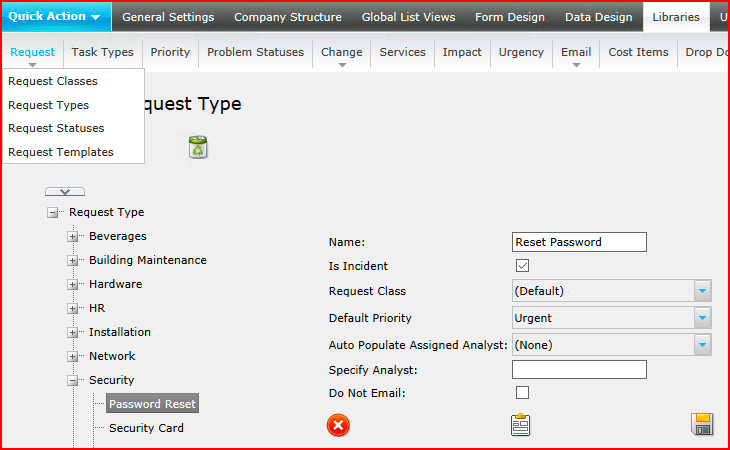Open the Problem Statuses tab

[256, 52]
